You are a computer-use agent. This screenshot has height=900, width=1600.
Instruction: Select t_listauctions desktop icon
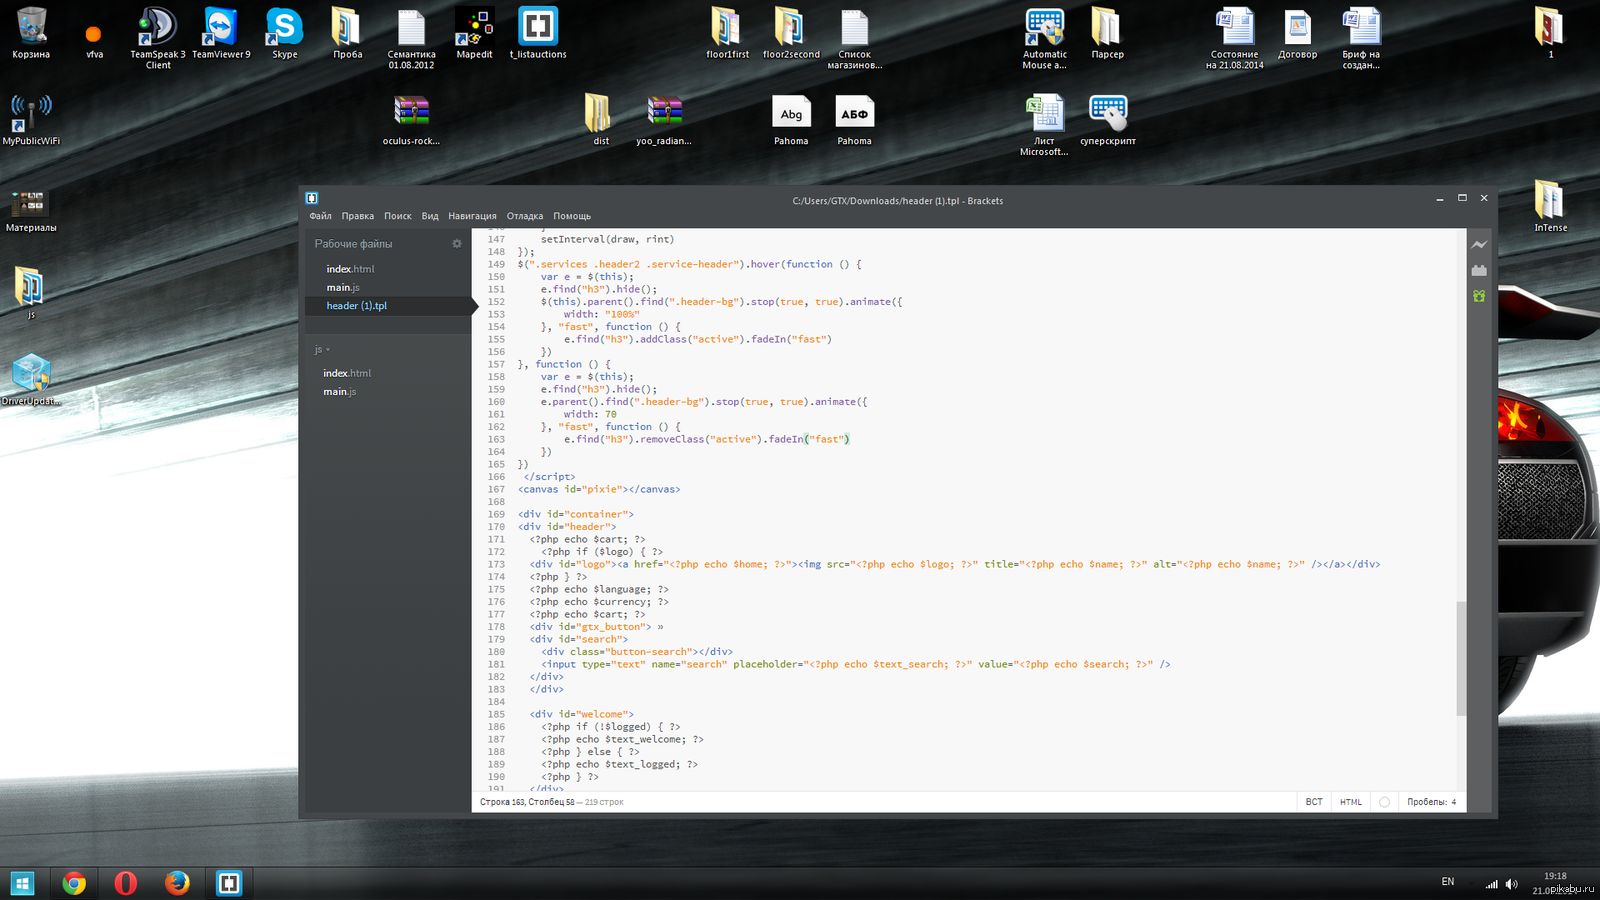point(538,33)
